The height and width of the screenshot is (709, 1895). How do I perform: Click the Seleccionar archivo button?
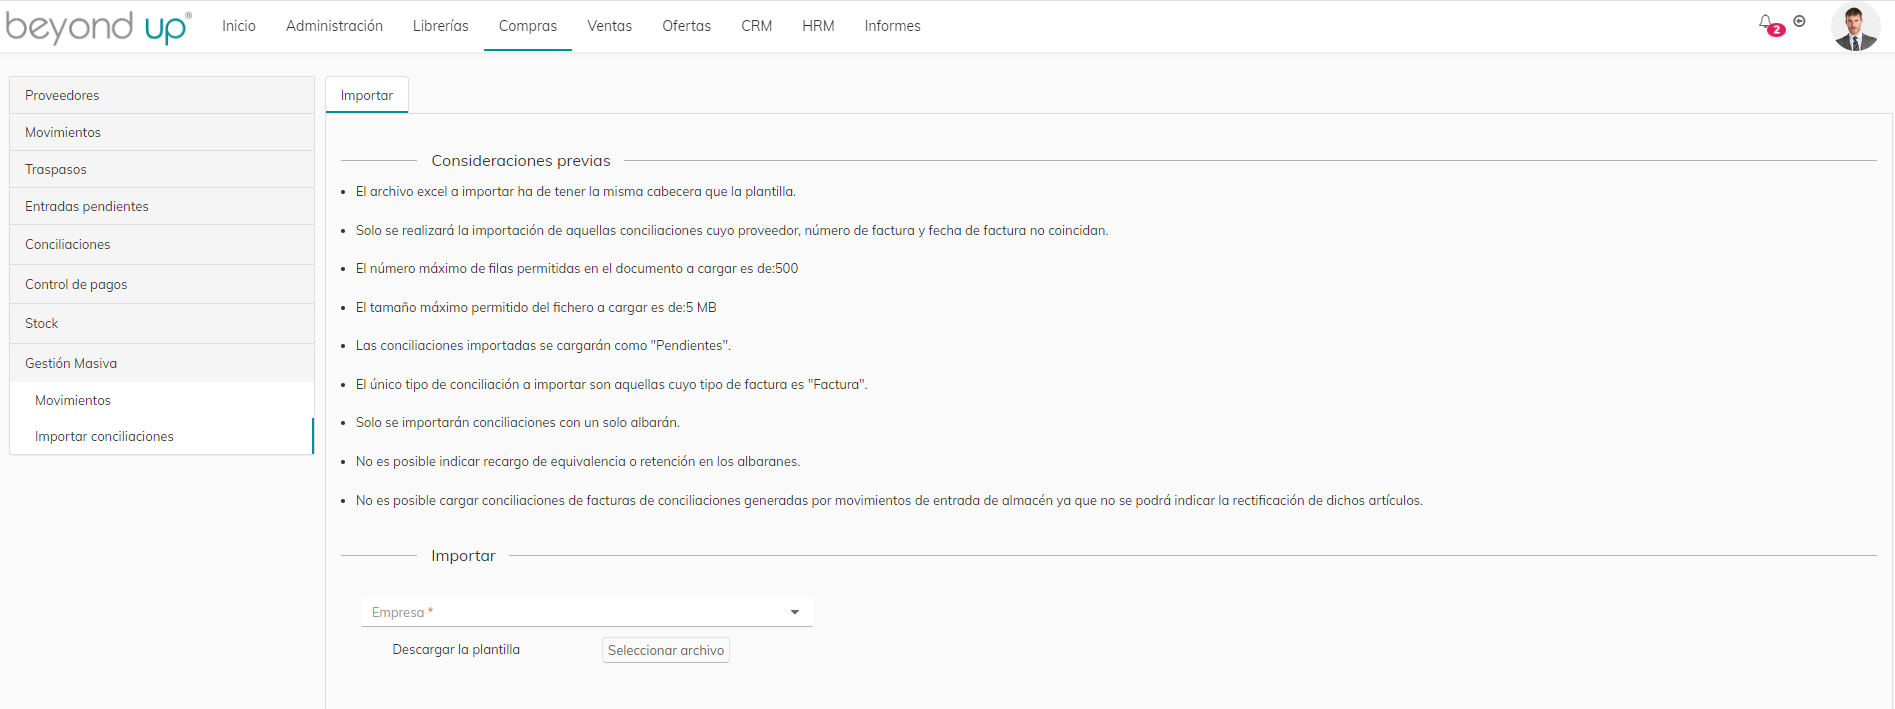(665, 650)
